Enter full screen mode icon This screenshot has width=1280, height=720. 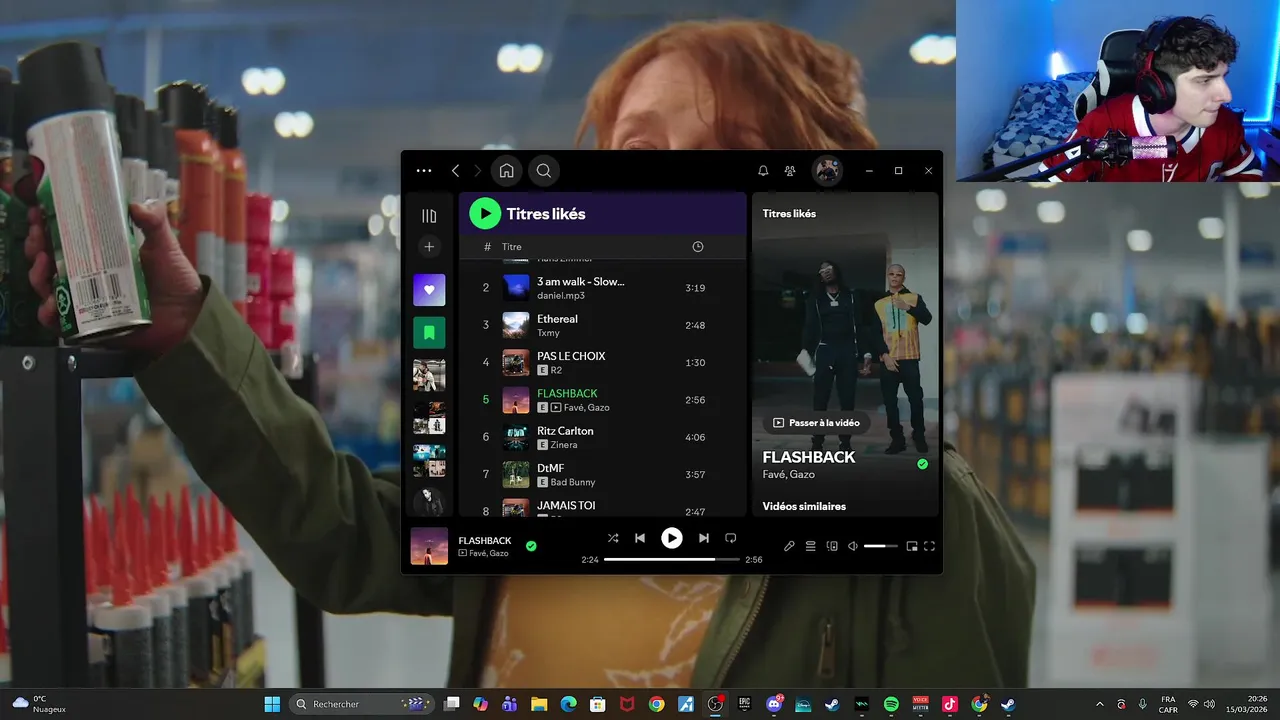click(929, 546)
